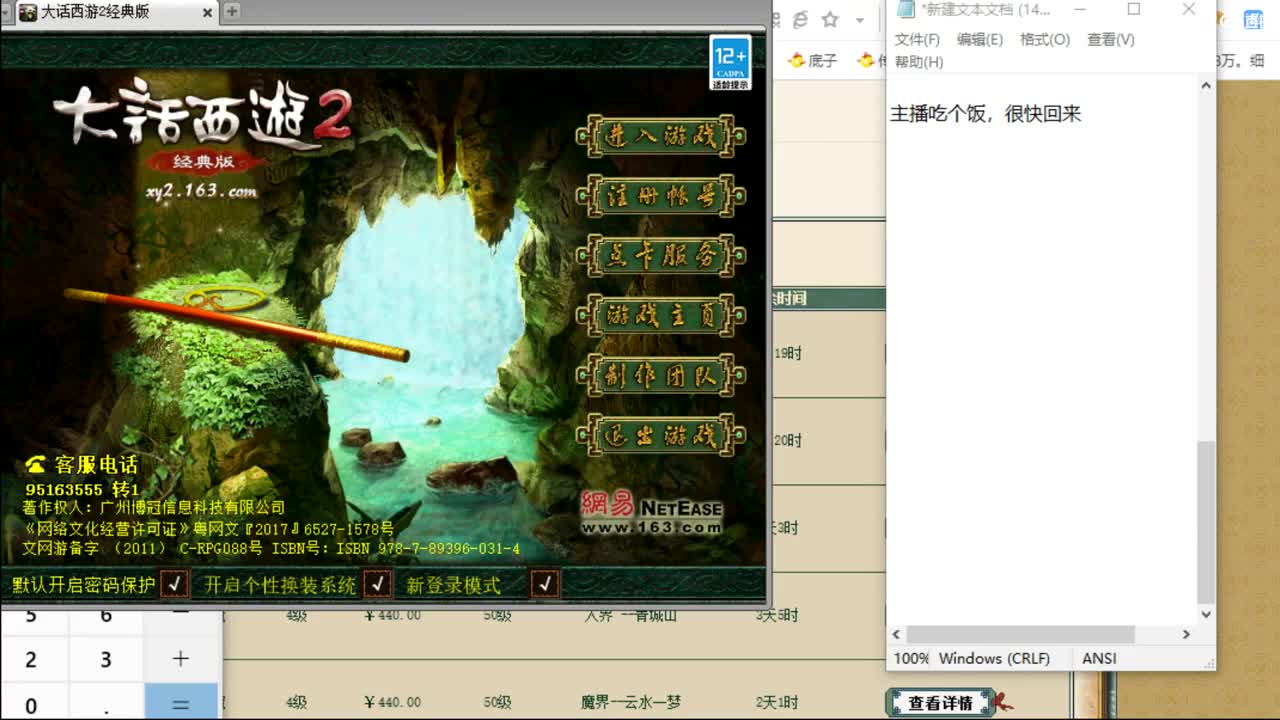Click the 大话西游2 经典版 game logo
The width and height of the screenshot is (1280, 720).
coord(203,125)
